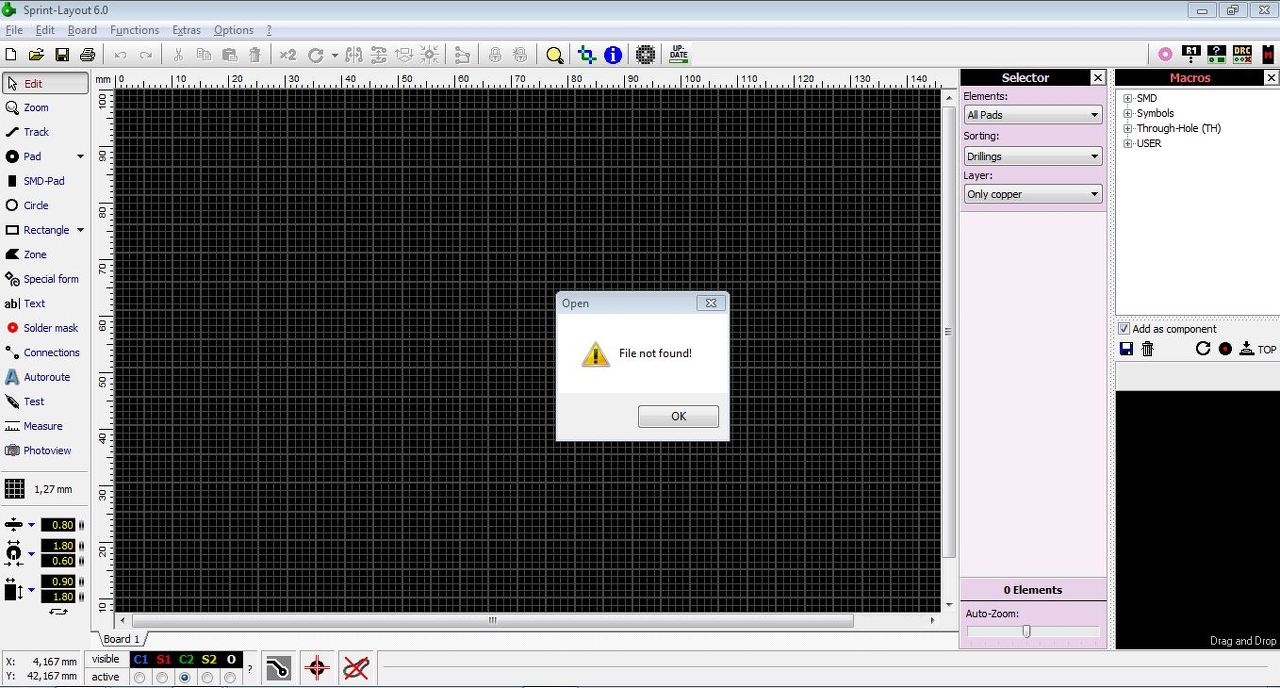Click the crosshair icon in the status bar

tap(317, 668)
